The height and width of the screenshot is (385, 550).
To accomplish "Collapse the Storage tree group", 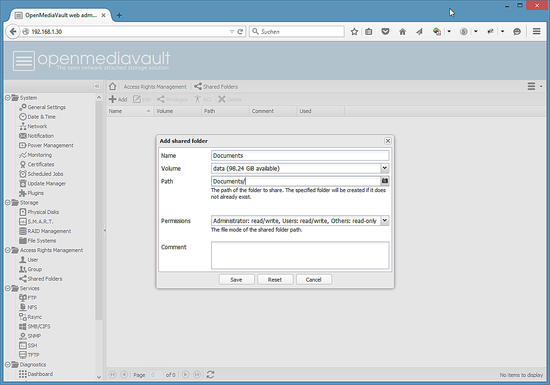I will [x=8, y=202].
